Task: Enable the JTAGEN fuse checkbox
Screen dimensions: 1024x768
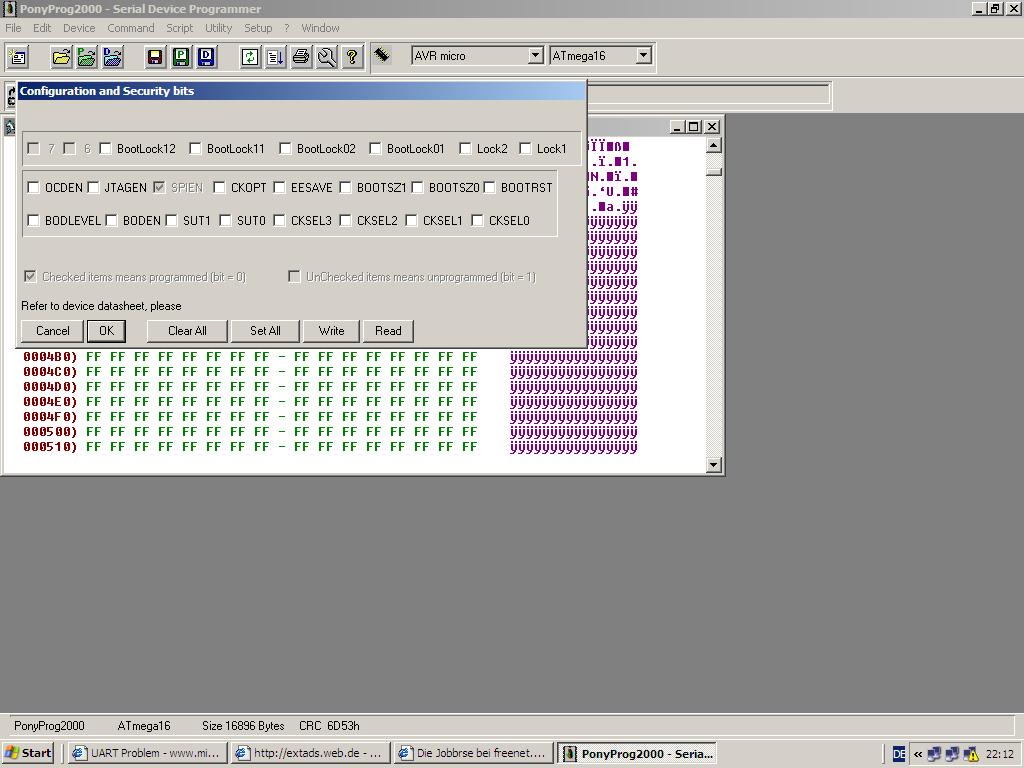Action: (93, 187)
